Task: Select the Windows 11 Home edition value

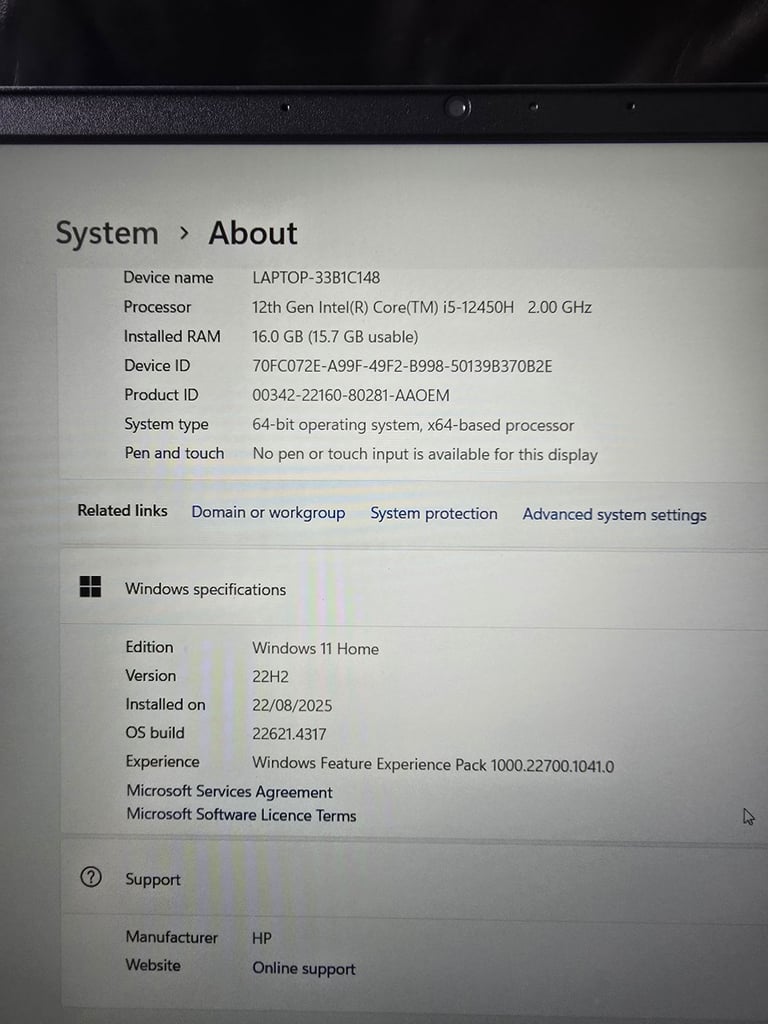Action: [x=315, y=648]
